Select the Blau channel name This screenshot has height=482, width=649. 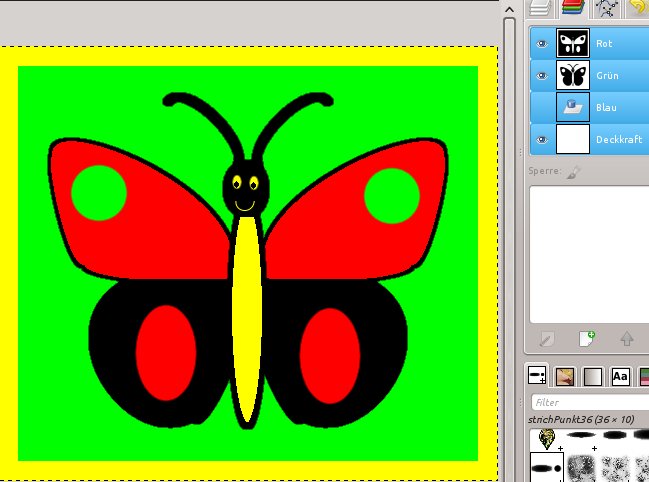(606, 107)
